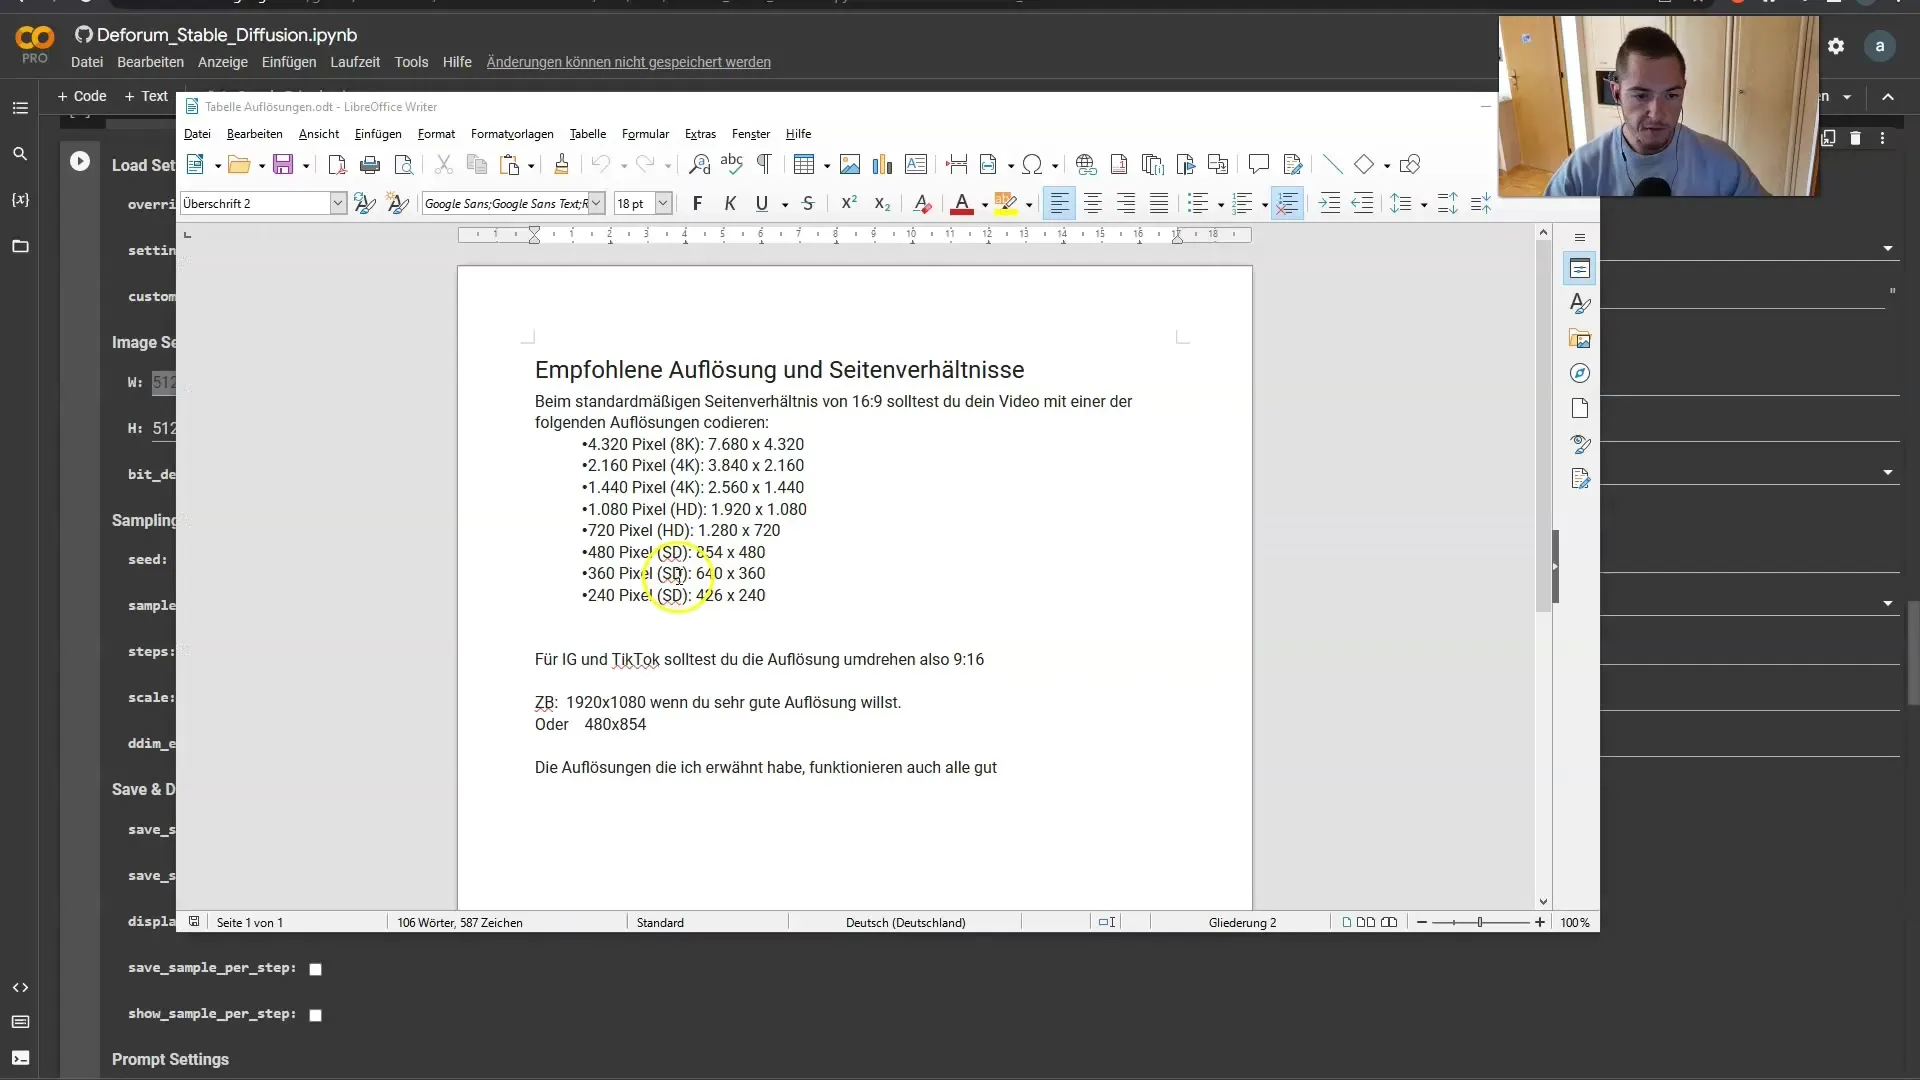Screen dimensions: 1920x1080
Task: Click the Save document icon in Writer
Action: click(283, 165)
